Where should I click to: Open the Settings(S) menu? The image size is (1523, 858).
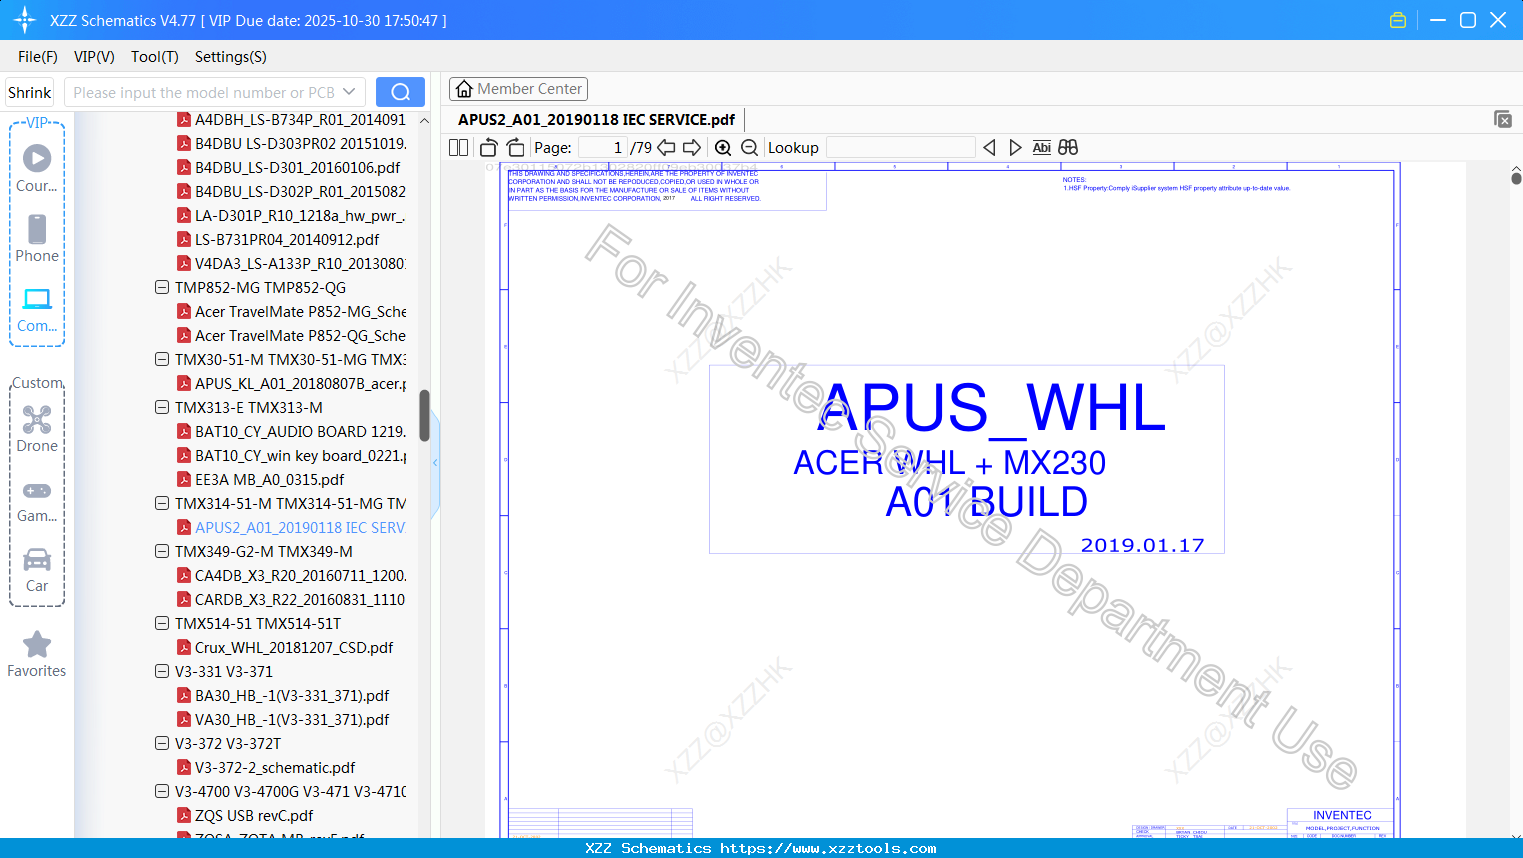tap(231, 57)
